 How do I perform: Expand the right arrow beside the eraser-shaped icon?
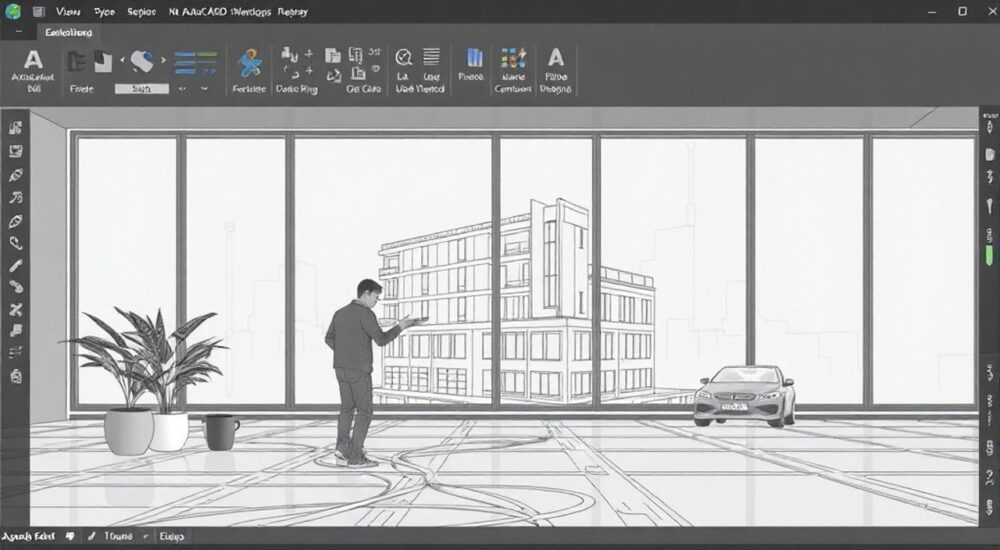click(163, 61)
